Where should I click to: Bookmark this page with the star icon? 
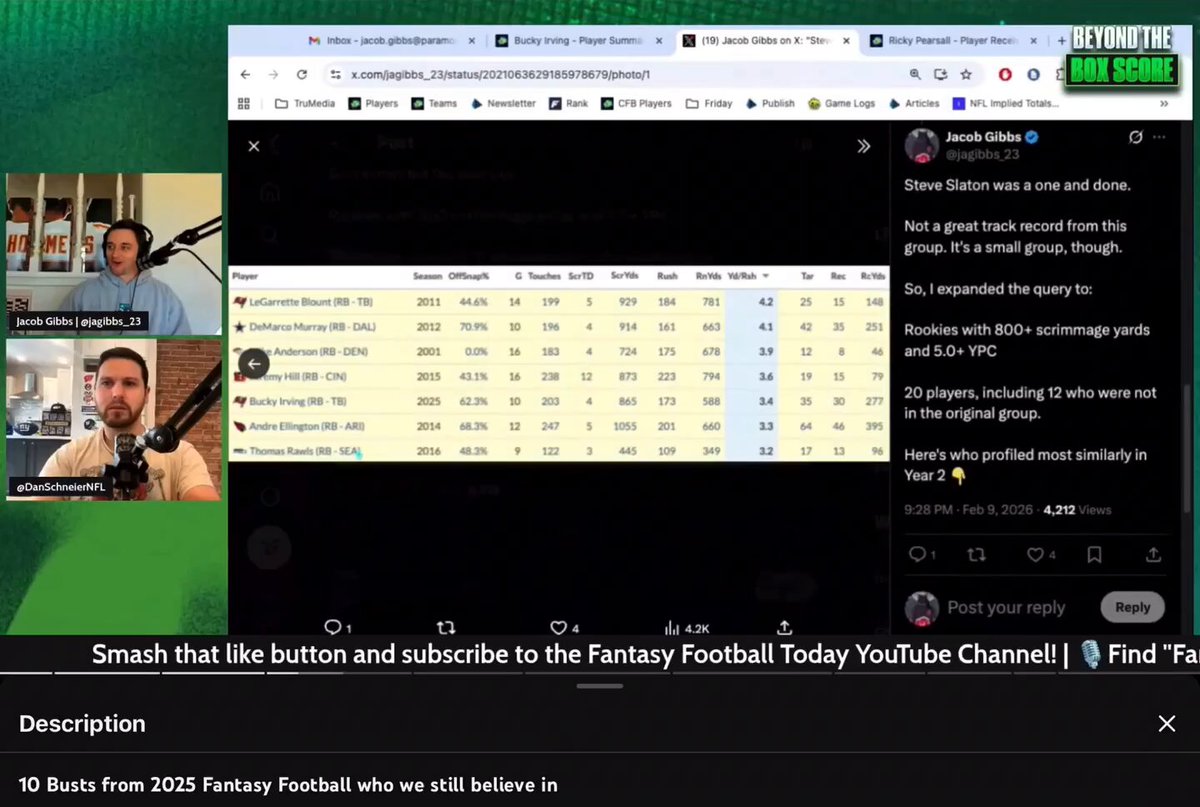point(966,74)
